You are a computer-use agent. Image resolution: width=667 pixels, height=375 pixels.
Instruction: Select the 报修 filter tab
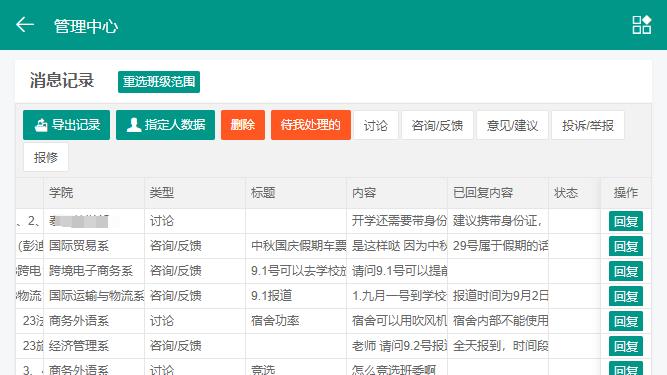[x=46, y=157]
